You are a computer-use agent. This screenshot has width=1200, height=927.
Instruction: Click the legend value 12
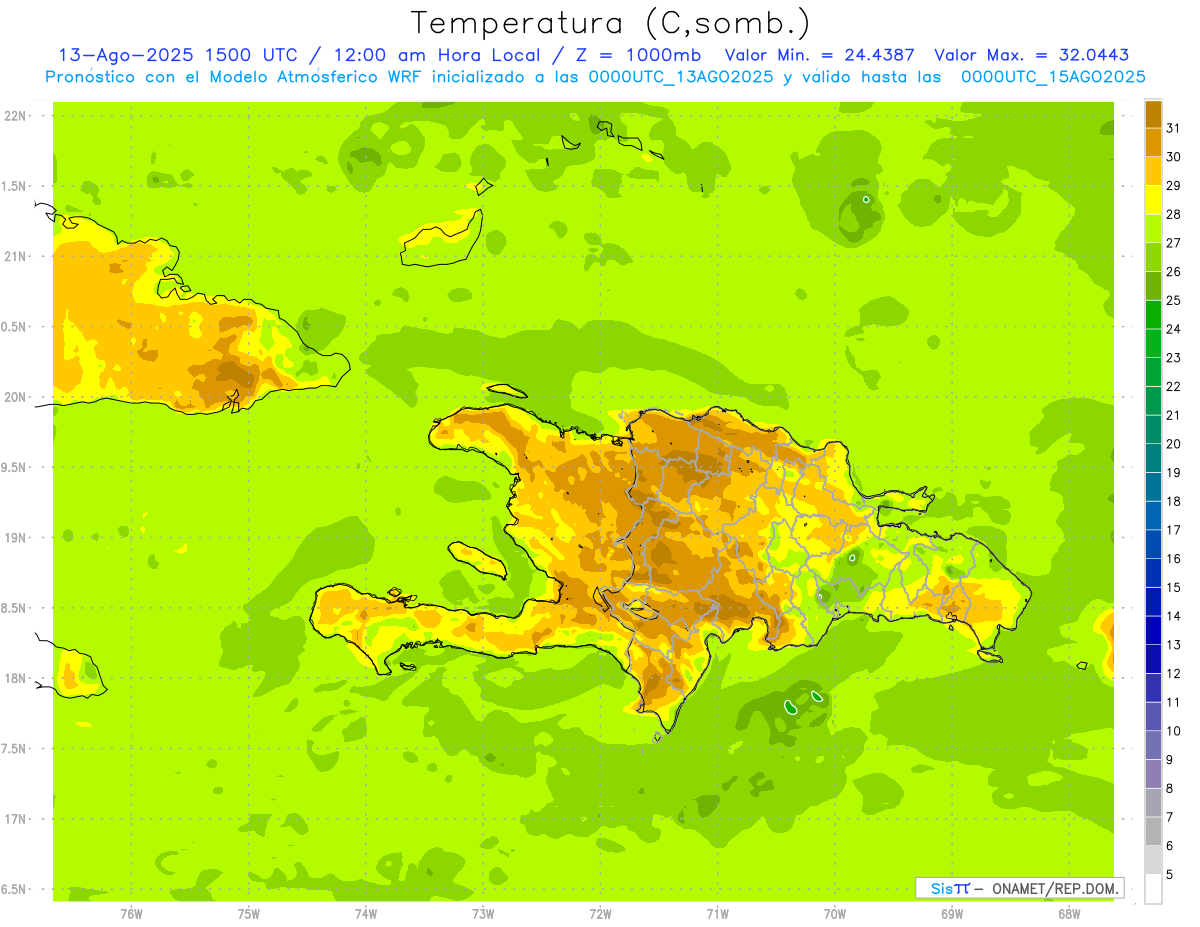click(1174, 673)
